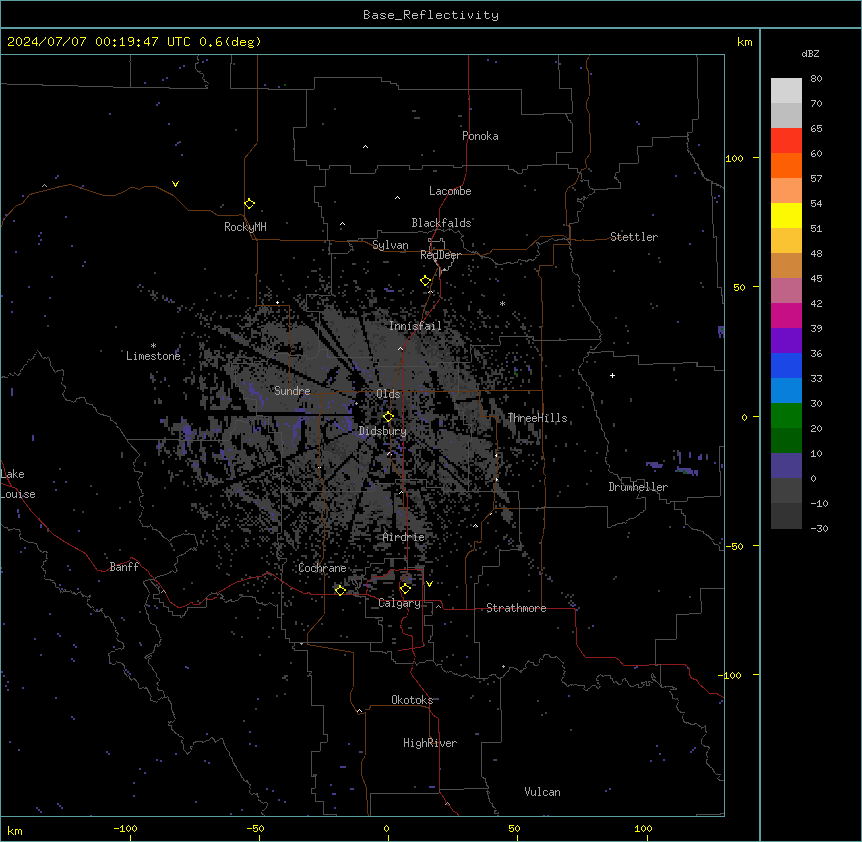The width and height of the screenshot is (862, 842).
Task: Click the Sundre town label
Action: (x=292, y=391)
